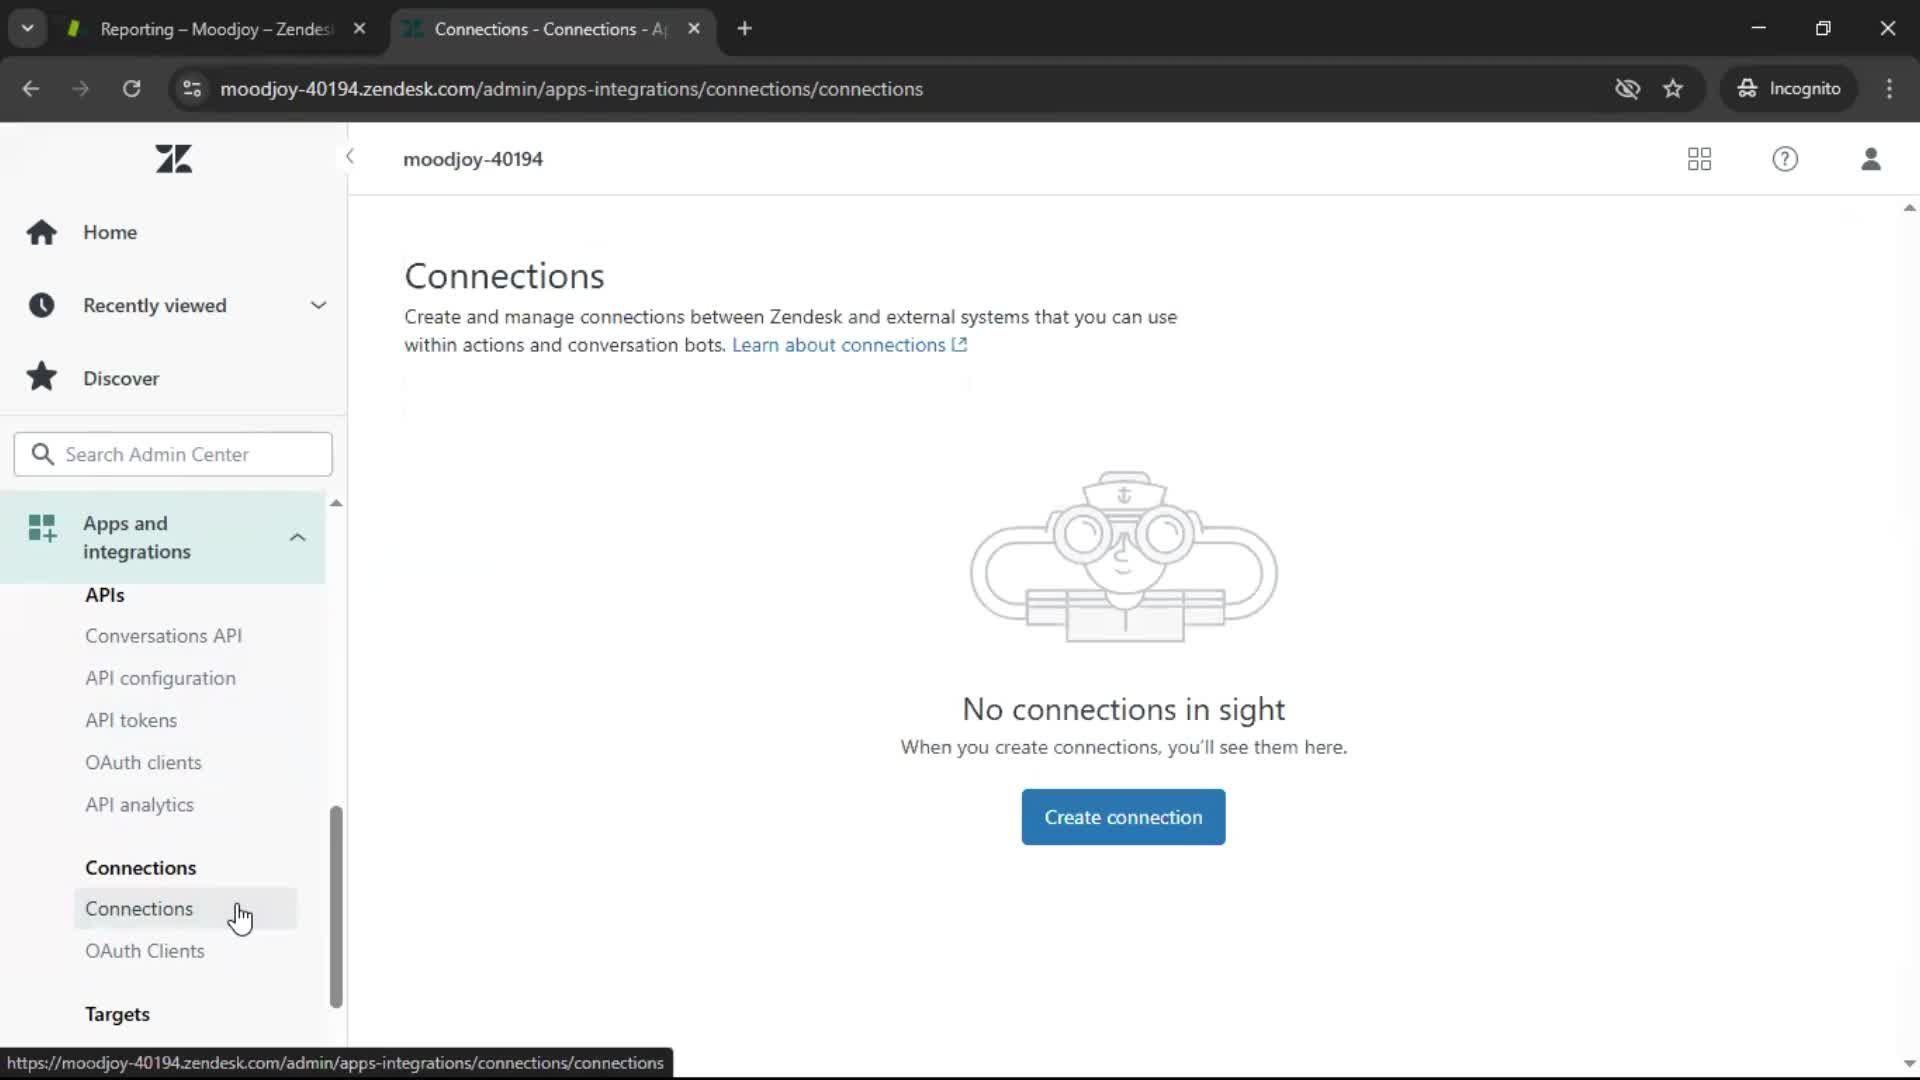Viewport: 1920px width, 1080px height.
Task: Click the search magnifier icon
Action: click(x=42, y=454)
